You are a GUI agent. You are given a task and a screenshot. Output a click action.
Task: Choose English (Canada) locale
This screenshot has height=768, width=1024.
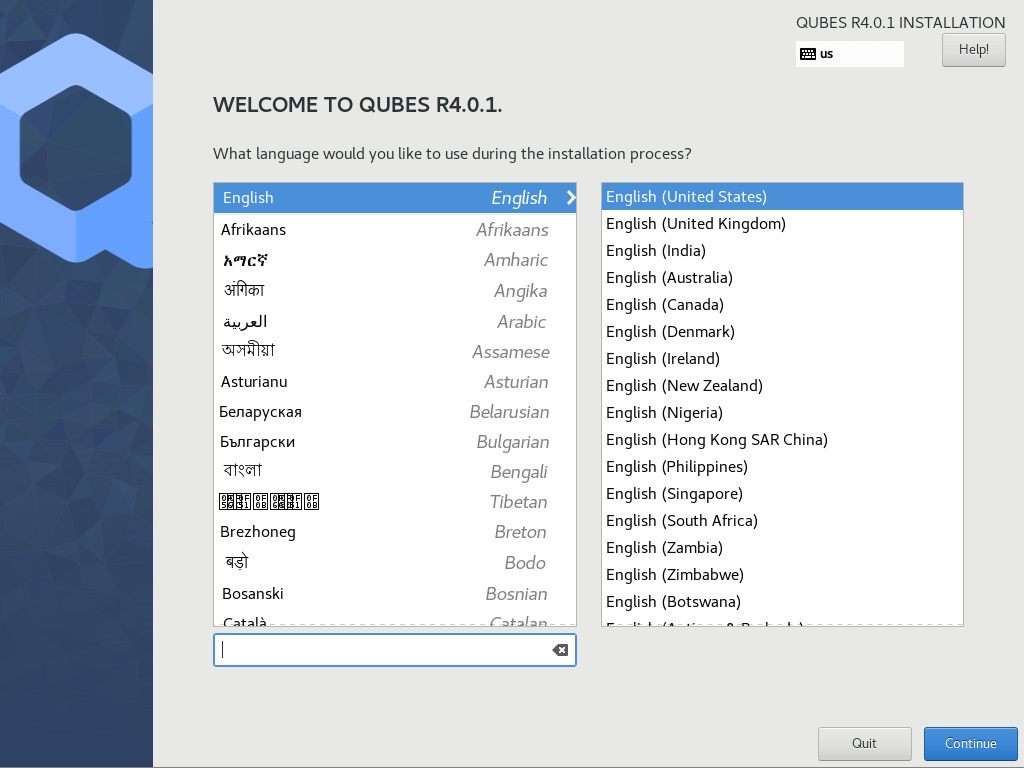click(781, 305)
